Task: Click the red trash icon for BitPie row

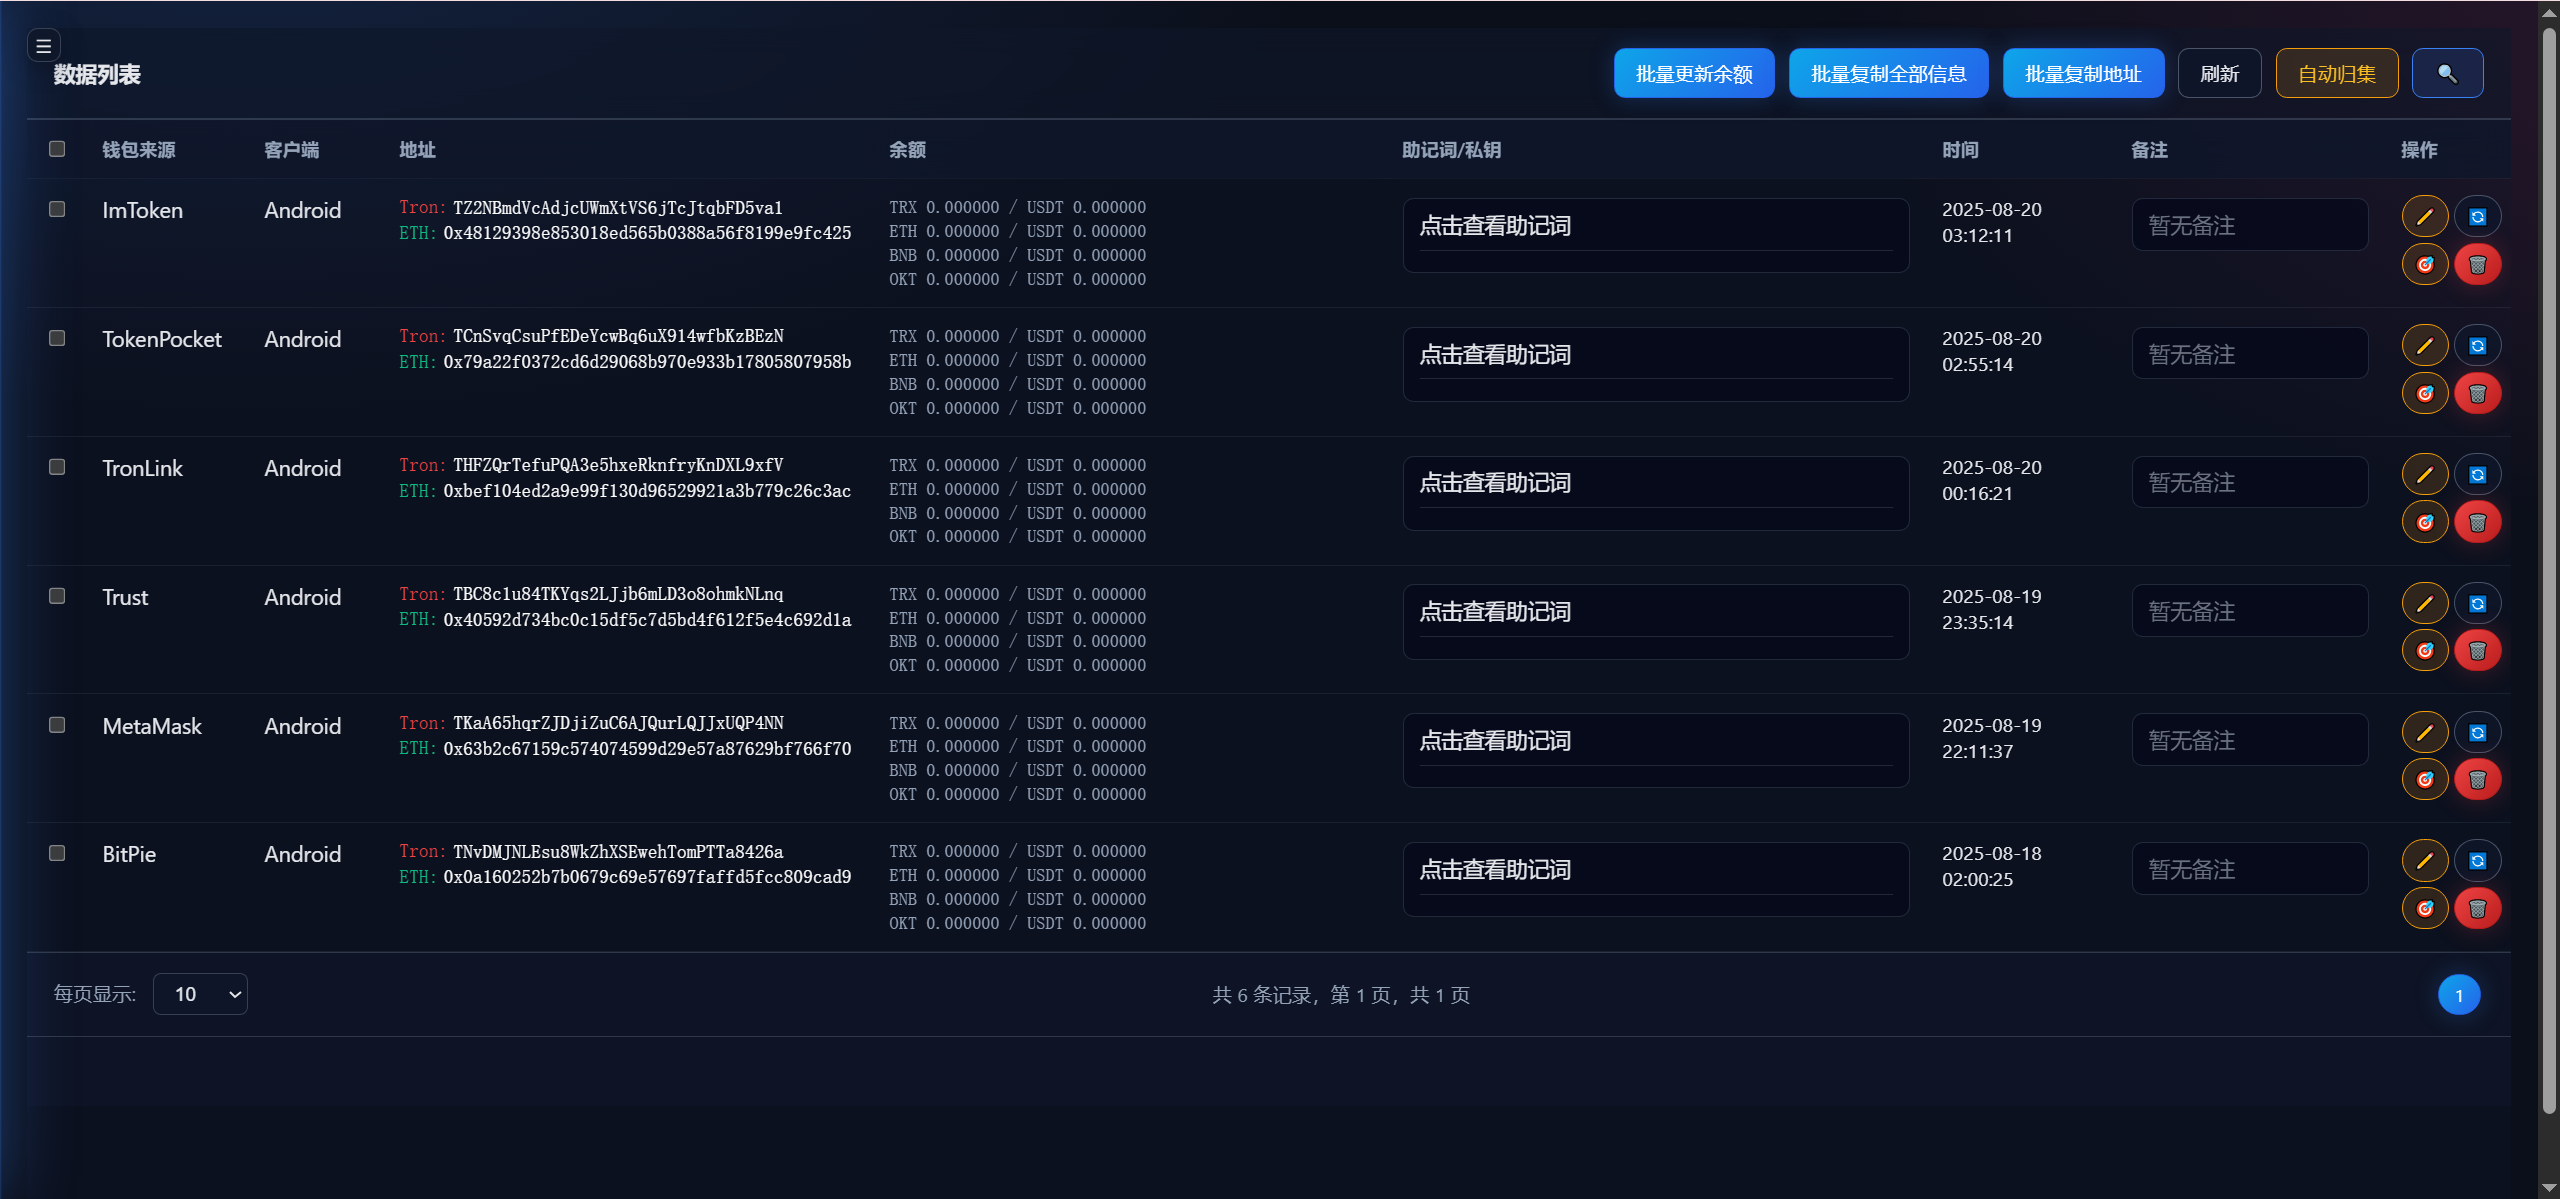Action: (x=2477, y=909)
